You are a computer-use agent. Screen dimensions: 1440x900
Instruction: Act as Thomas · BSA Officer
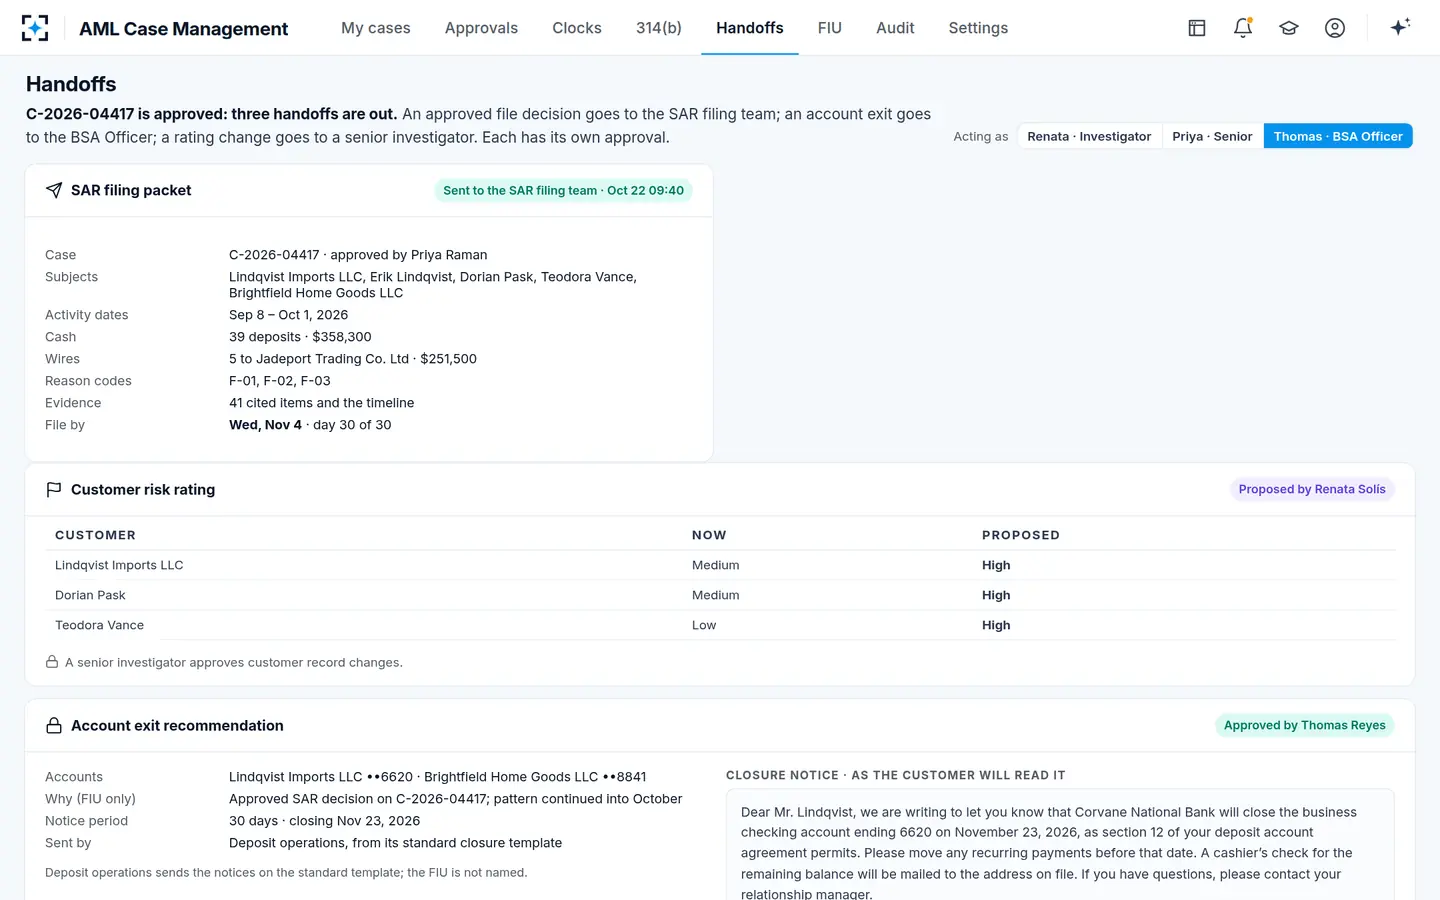(1338, 136)
